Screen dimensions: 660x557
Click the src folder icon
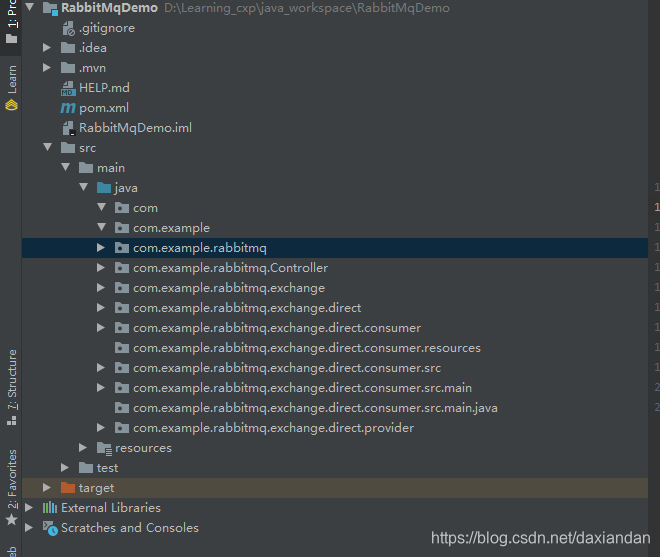click(68, 147)
